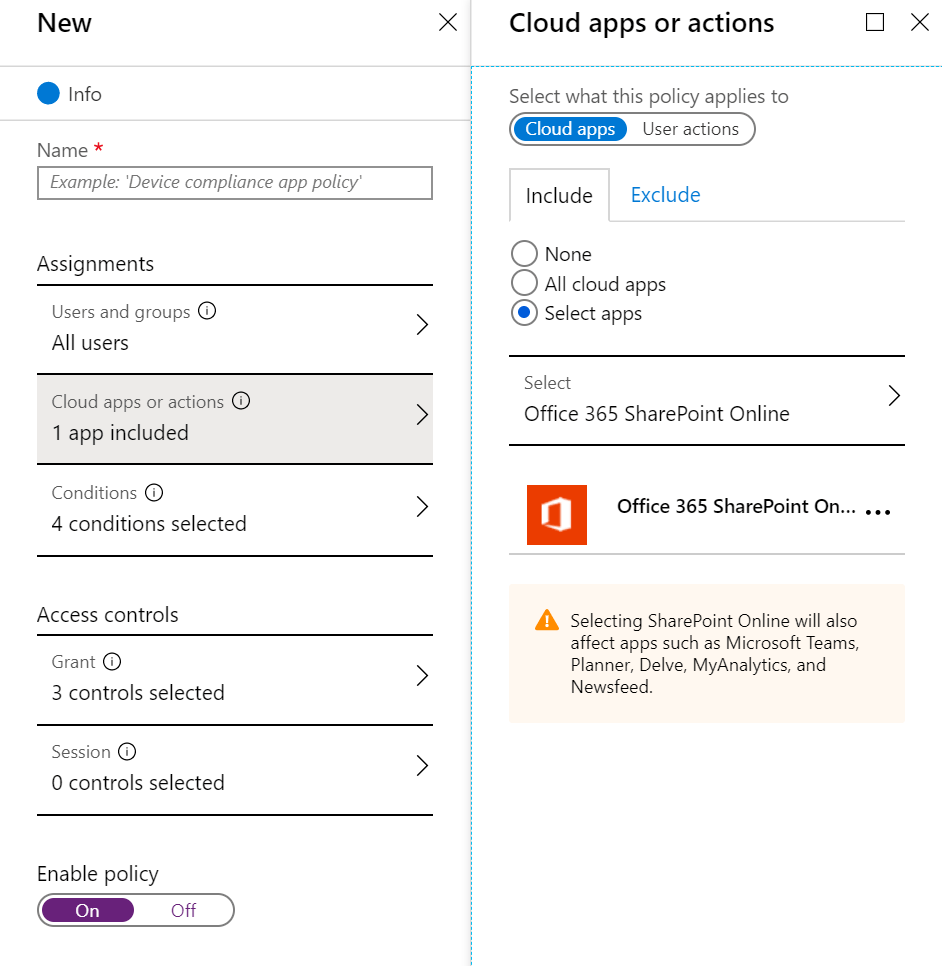This screenshot has width=942, height=966.
Task: Click the blue Info status dot
Action: pos(47,93)
